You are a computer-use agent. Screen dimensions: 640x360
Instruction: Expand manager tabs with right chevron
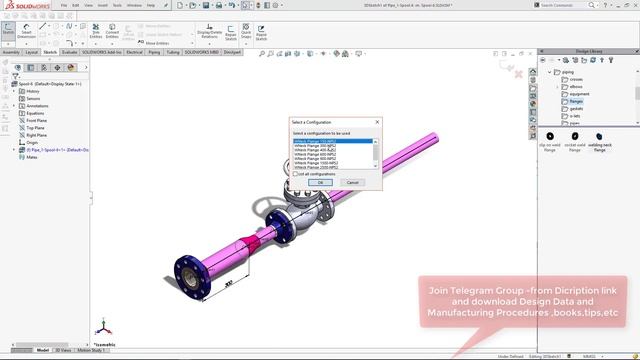(x=86, y=67)
